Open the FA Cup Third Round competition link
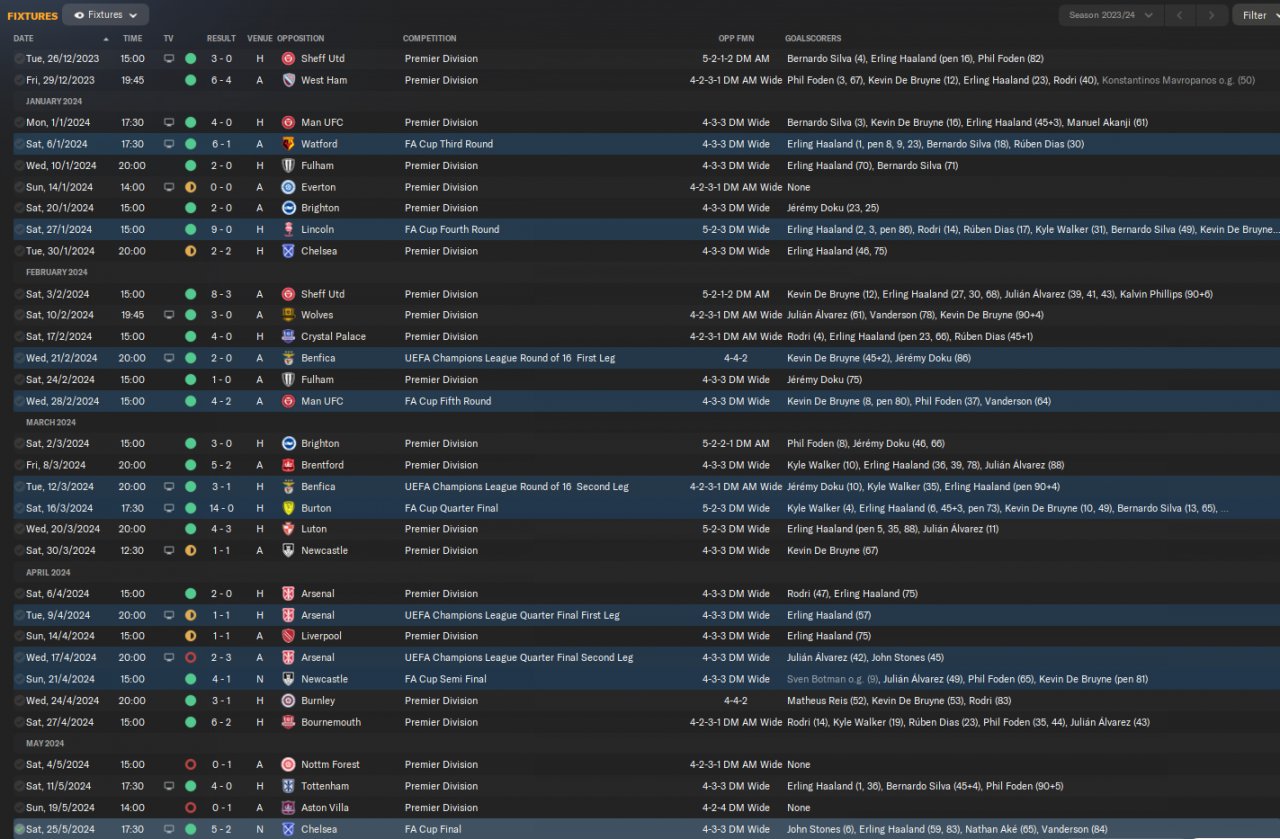 [449, 144]
